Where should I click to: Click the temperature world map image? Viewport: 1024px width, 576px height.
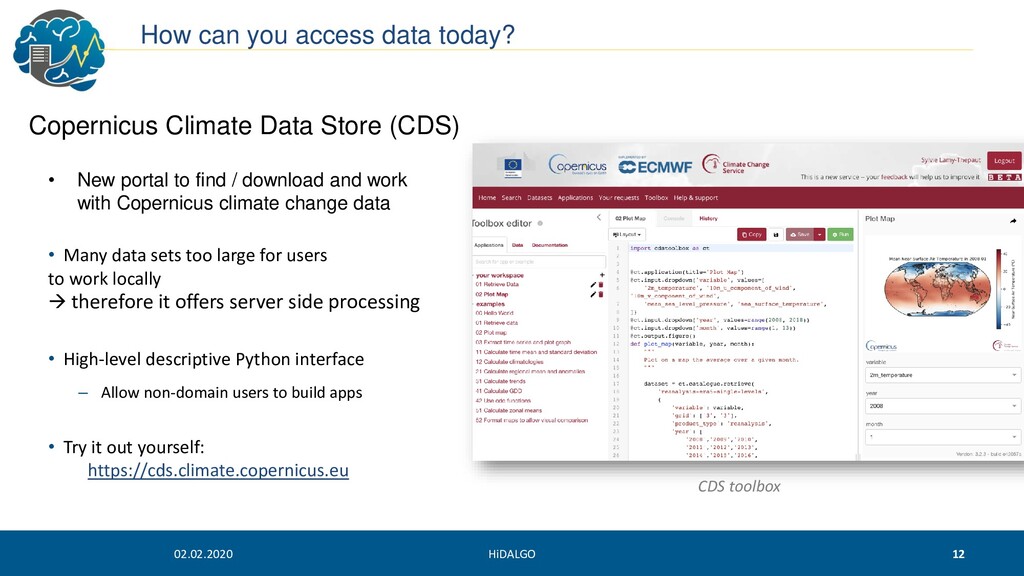point(937,291)
